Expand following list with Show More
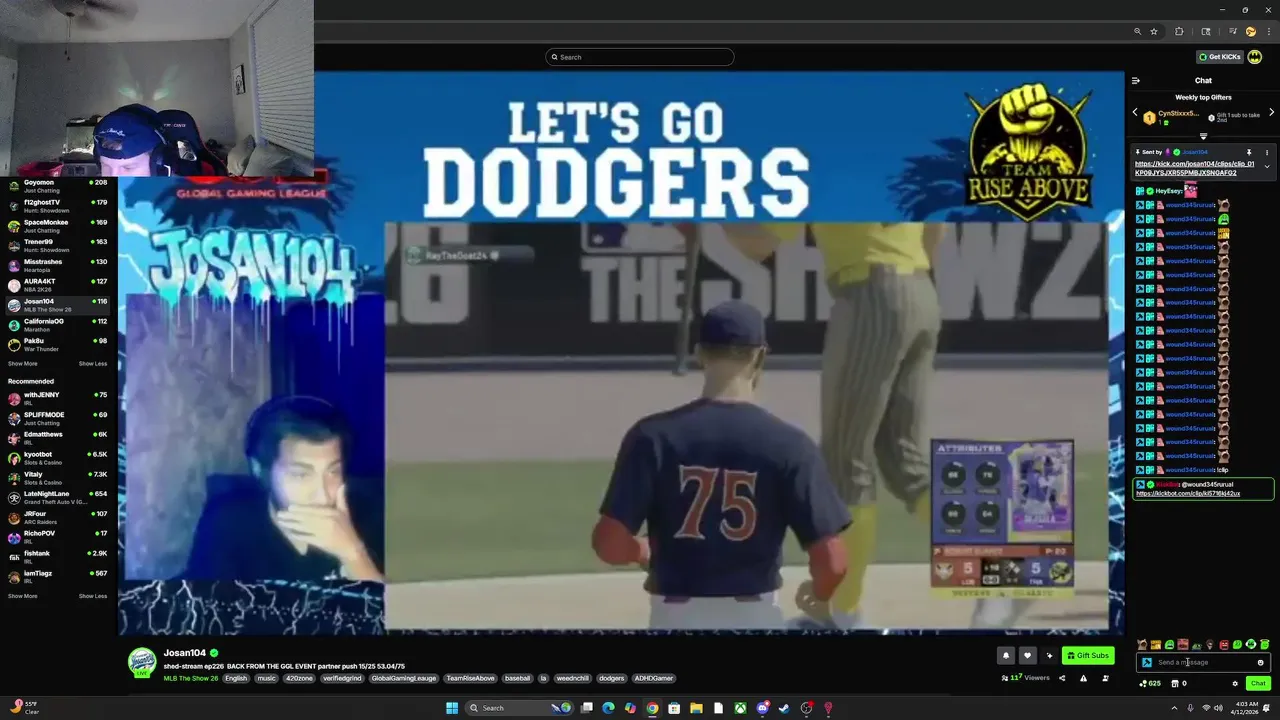The height and width of the screenshot is (720, 1280). click(x=22, y=364)
